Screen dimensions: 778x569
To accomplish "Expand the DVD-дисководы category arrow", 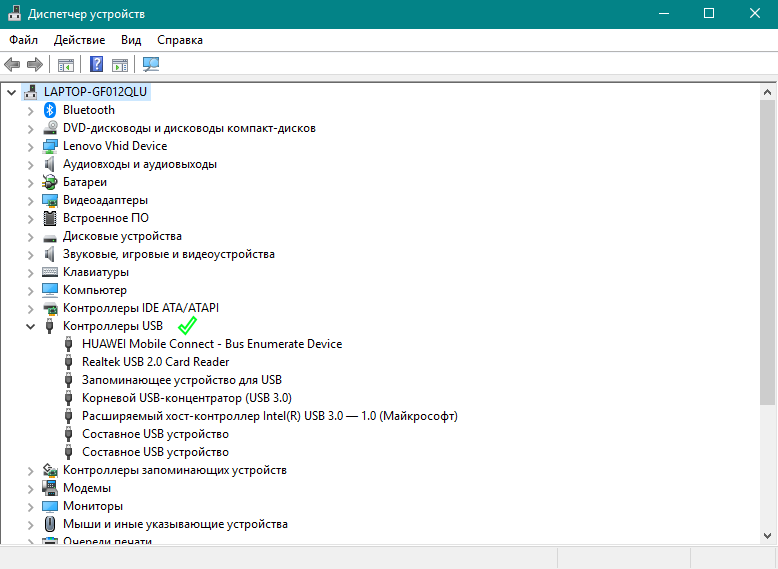I will (x=30, y=129).
